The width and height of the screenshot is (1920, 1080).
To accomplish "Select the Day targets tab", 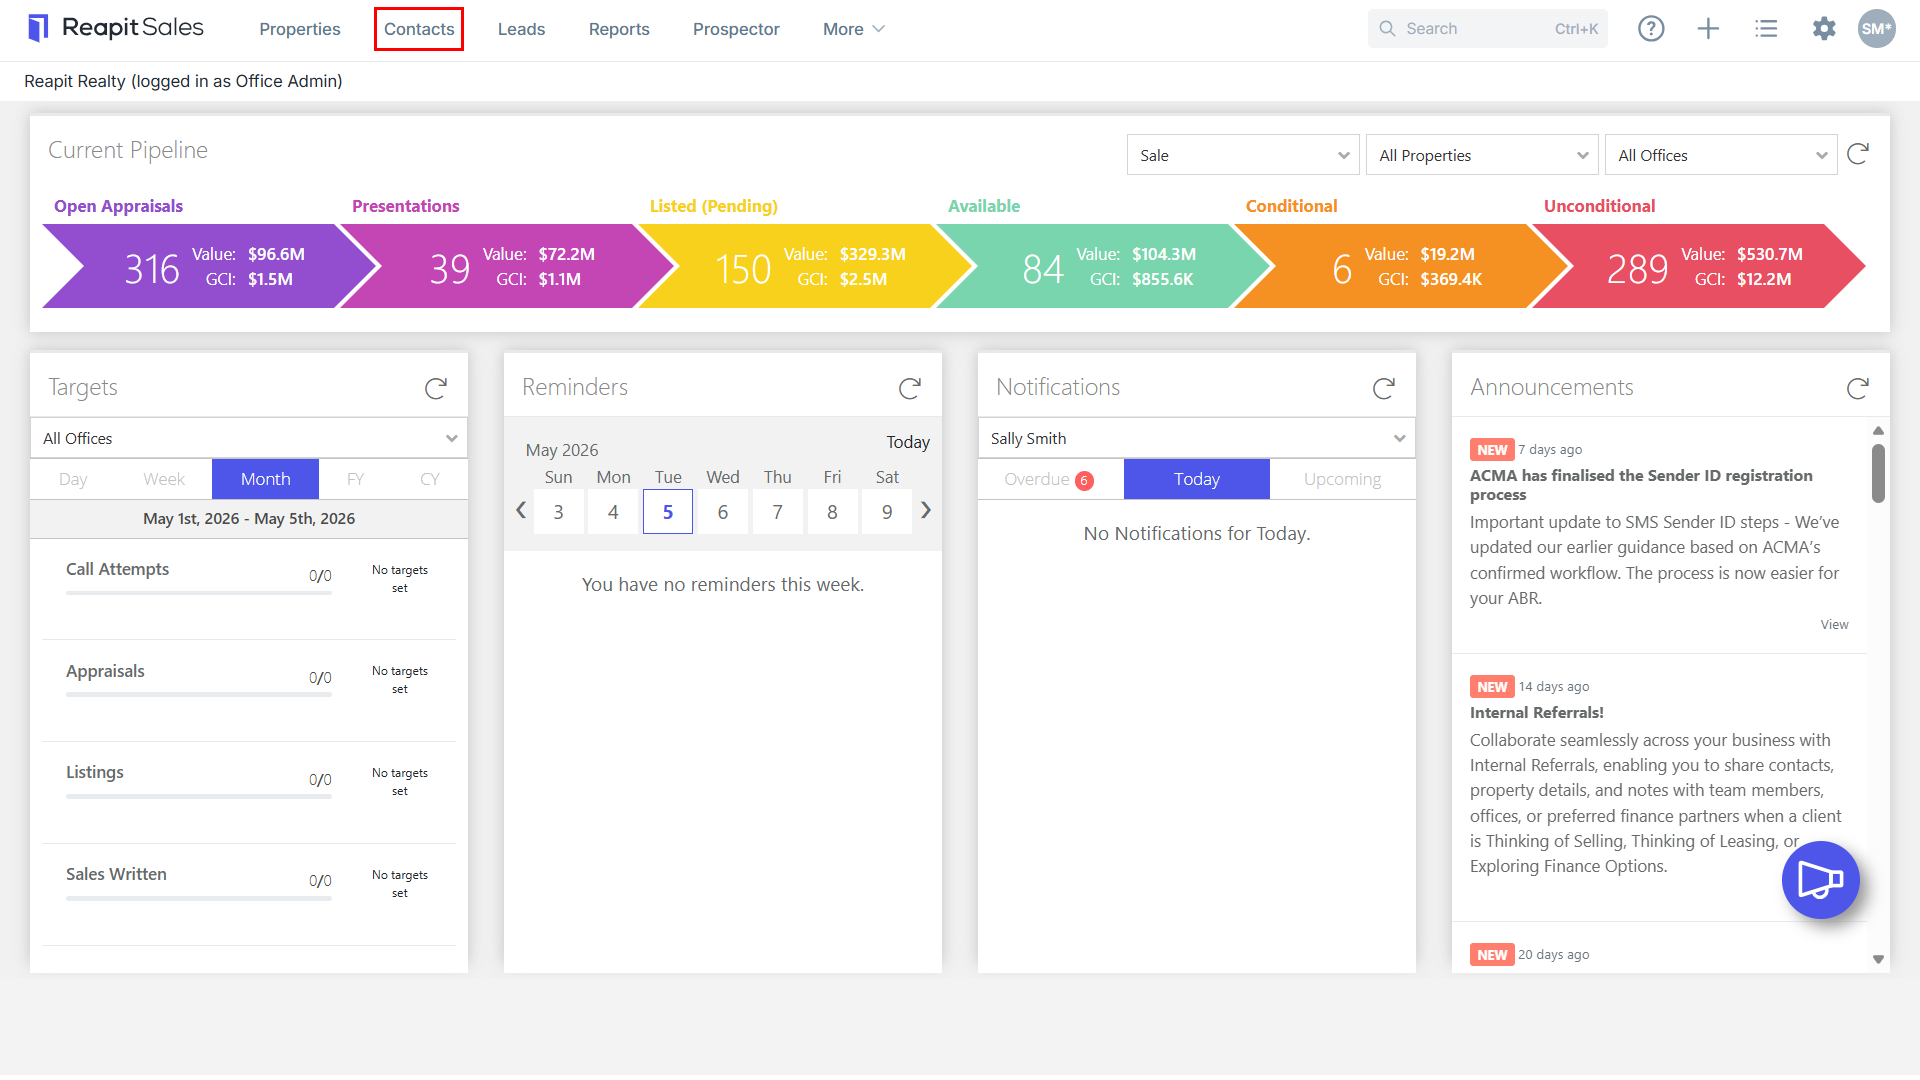I will click(x=73, y=479).
